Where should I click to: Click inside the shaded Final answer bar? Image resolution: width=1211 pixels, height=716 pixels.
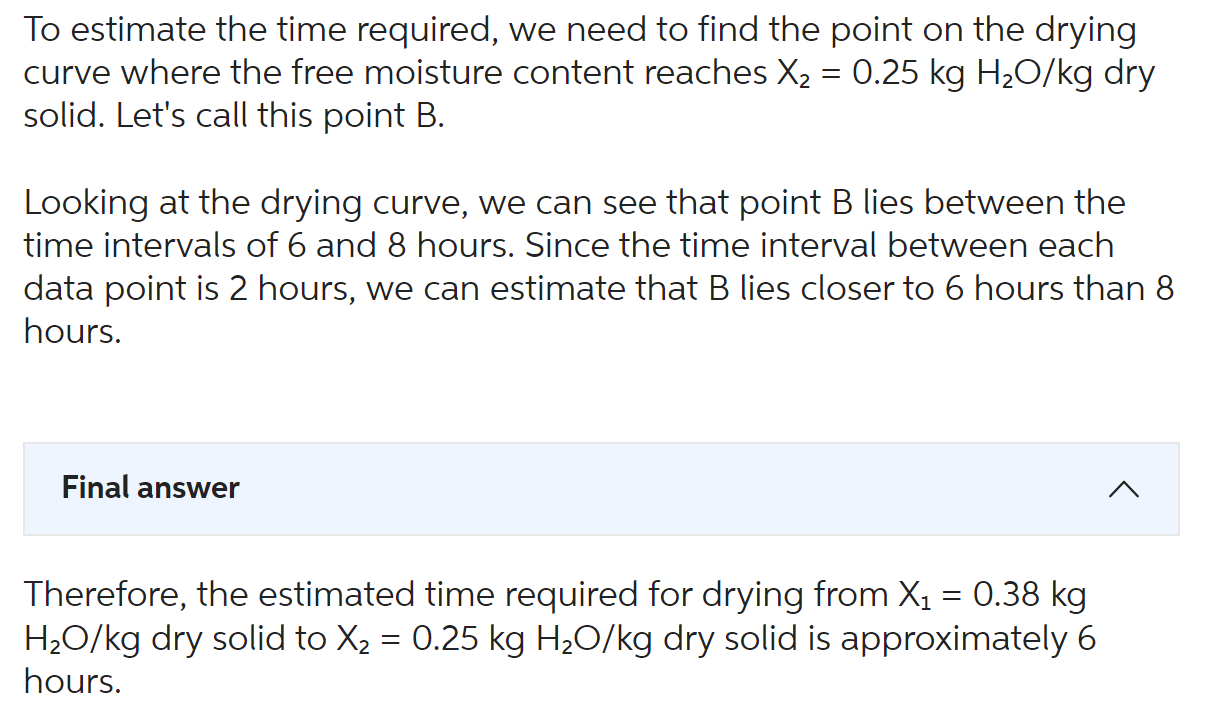600,489
